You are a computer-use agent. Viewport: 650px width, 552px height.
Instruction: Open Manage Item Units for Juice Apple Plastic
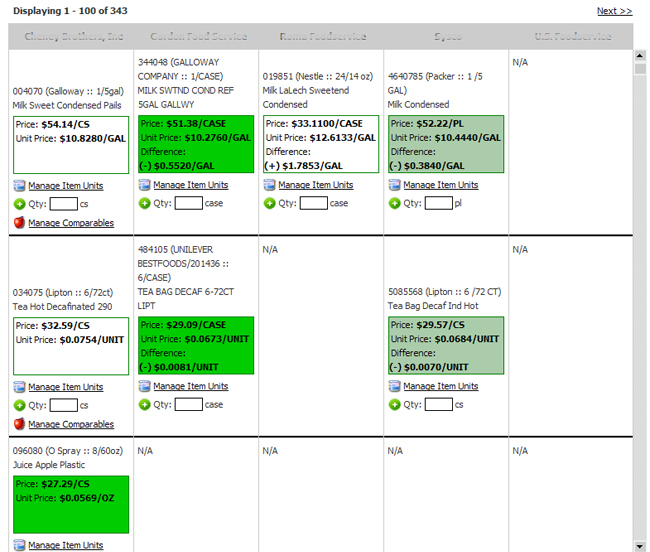click(x=65, y=545)
